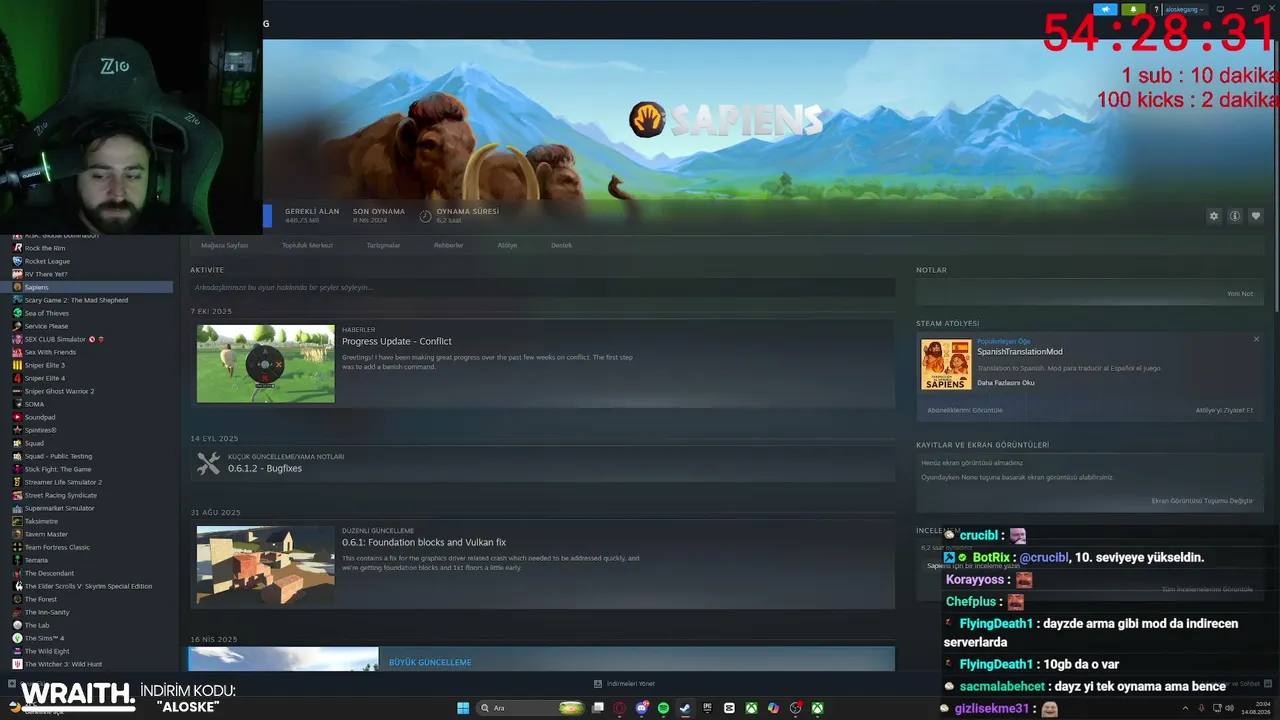Open Steam notifications bell button
This screenshot has width=1280, height=720.
pos(1133,9)
